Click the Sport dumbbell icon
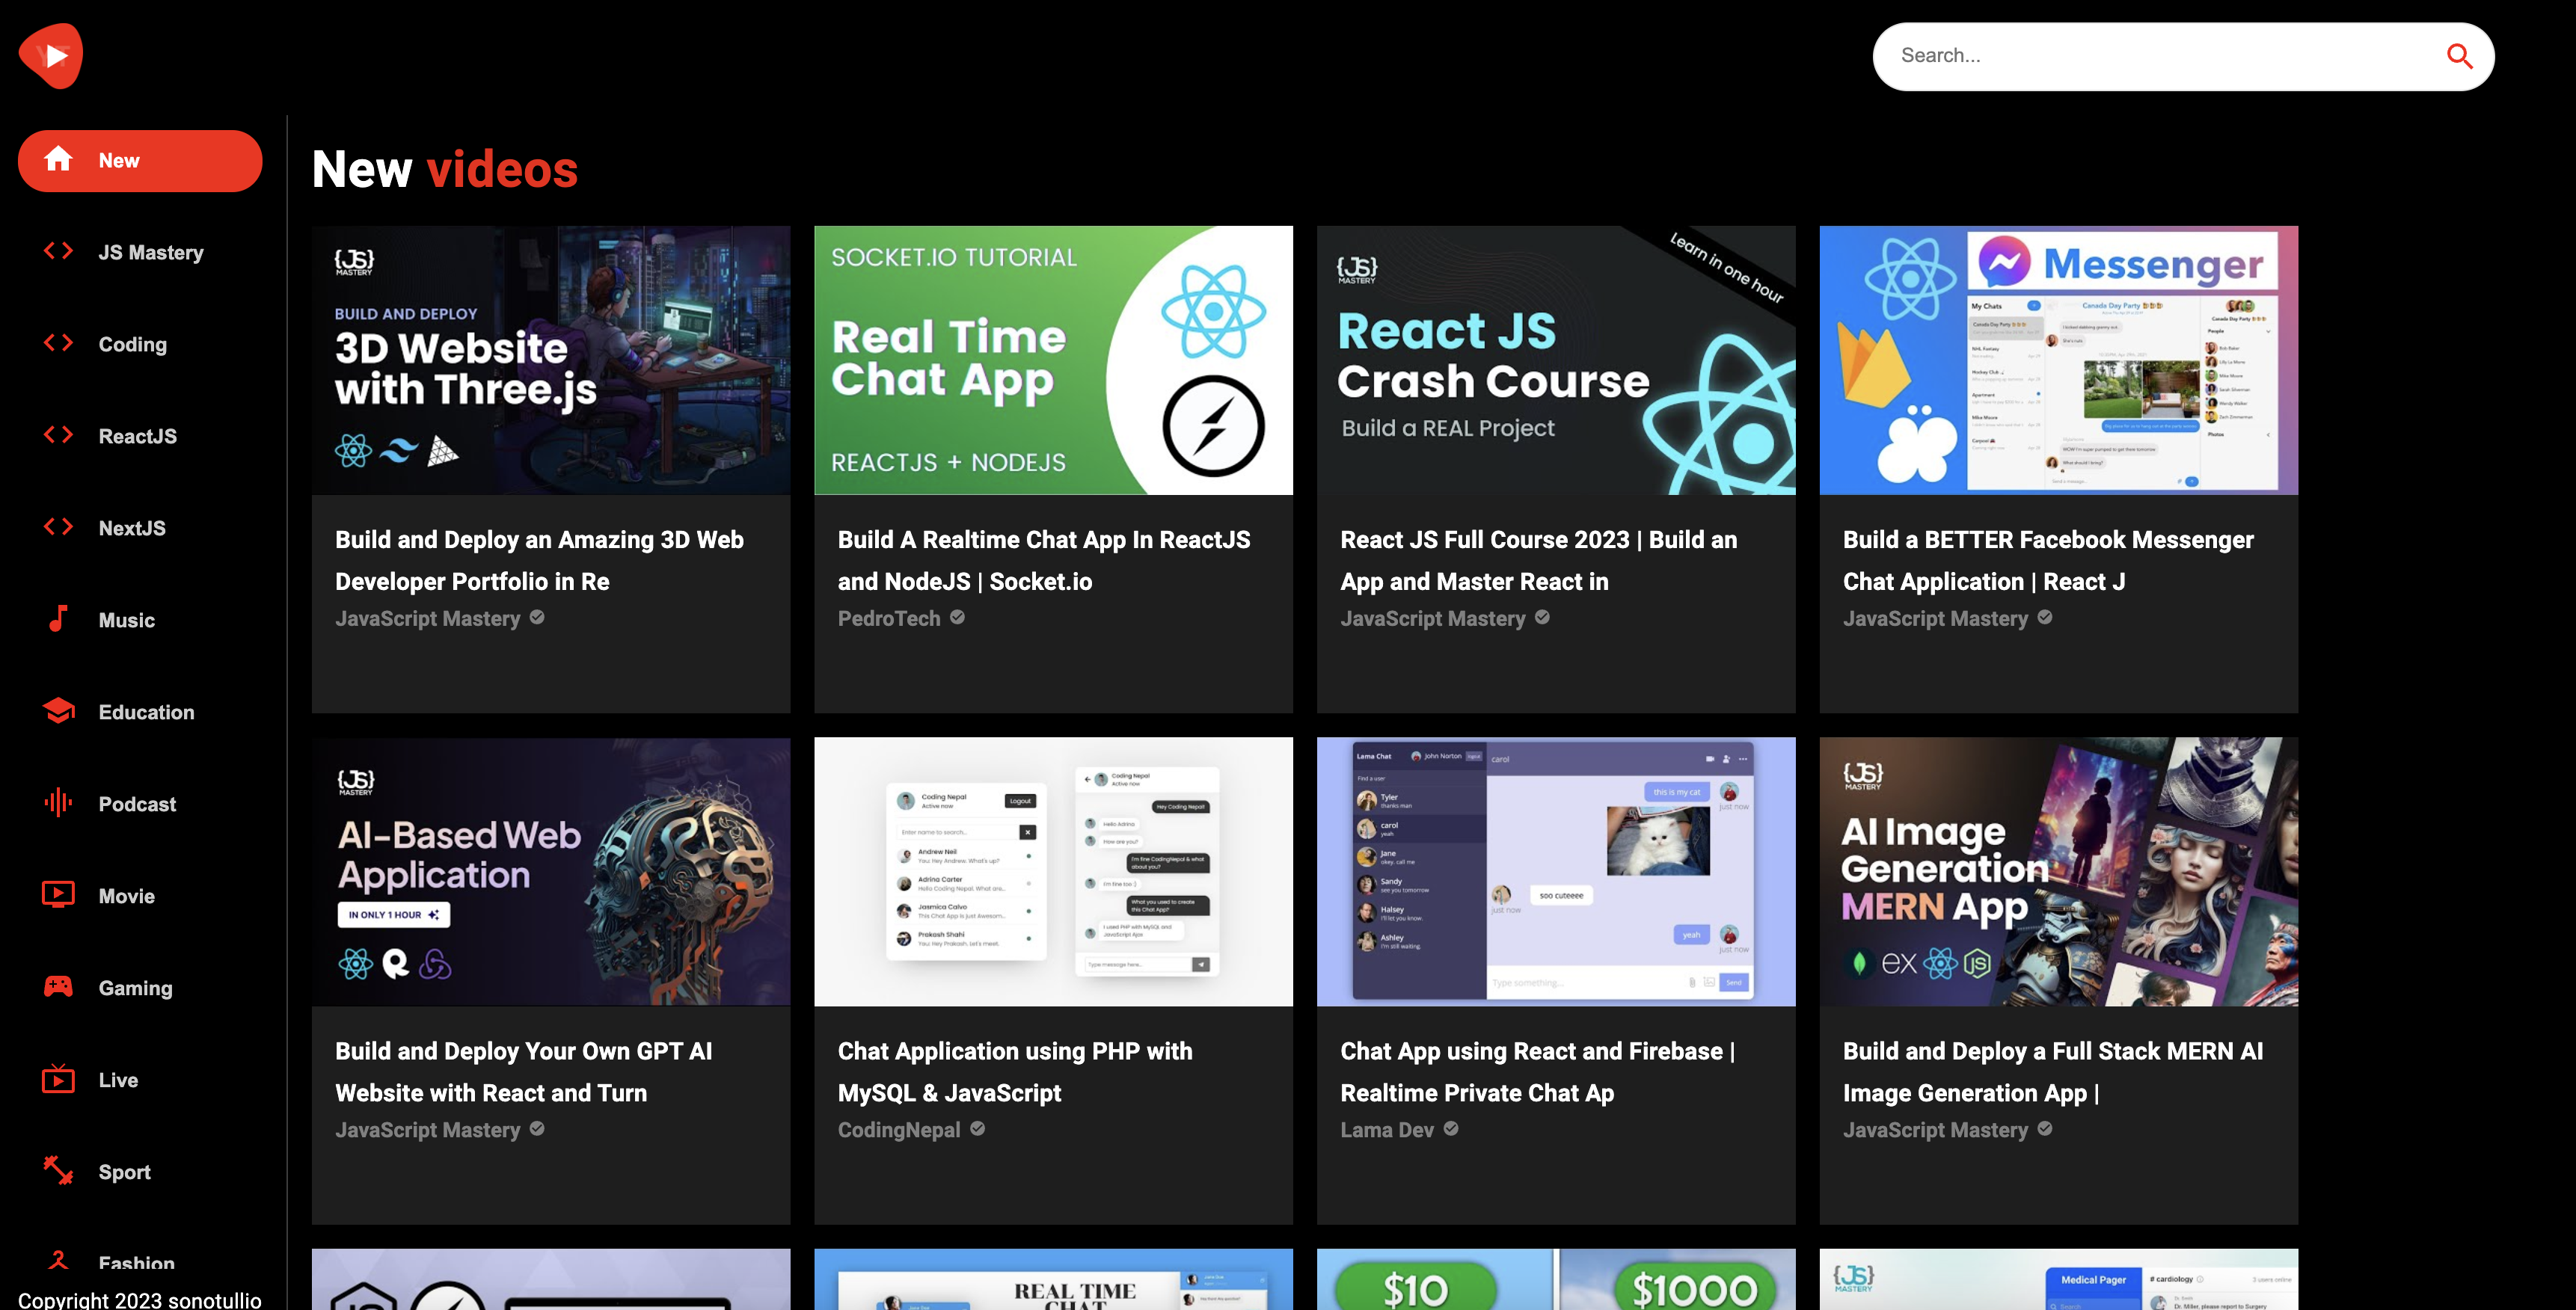This screenshot has height=1310, width=2576. click(x=59, y=1170)
